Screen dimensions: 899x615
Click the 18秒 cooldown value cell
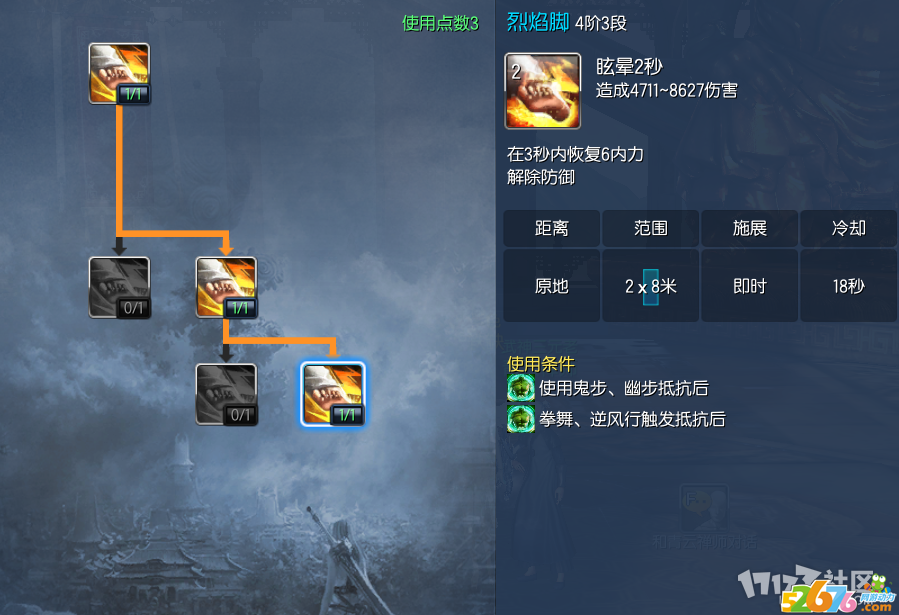click(x=849, y=285)
